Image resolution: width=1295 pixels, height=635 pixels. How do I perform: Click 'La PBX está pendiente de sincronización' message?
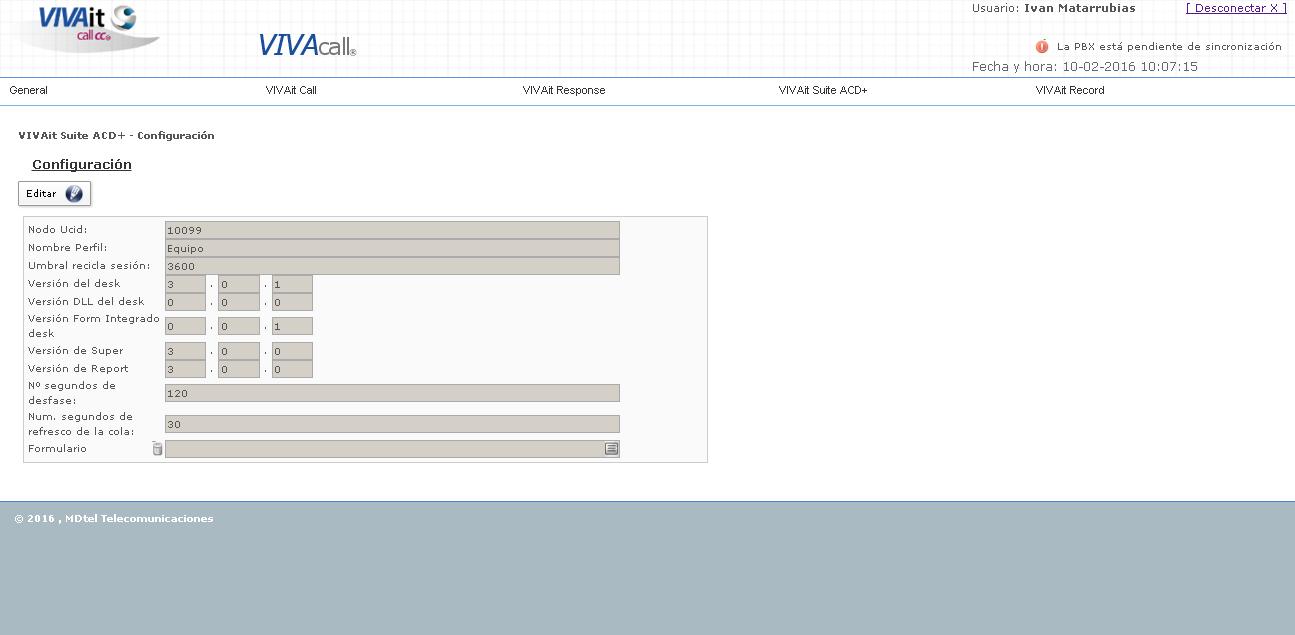[1169, 46]
